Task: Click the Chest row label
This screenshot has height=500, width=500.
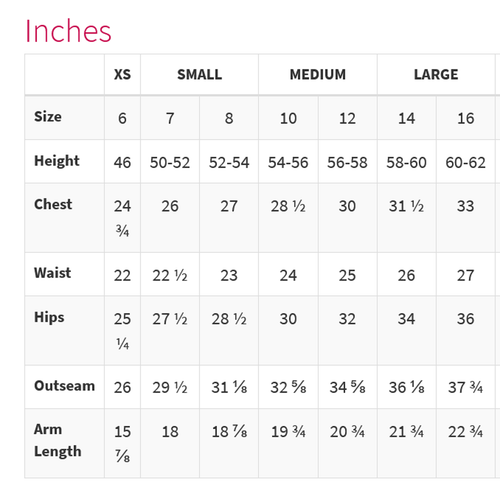Action: (x=53, y=204)
